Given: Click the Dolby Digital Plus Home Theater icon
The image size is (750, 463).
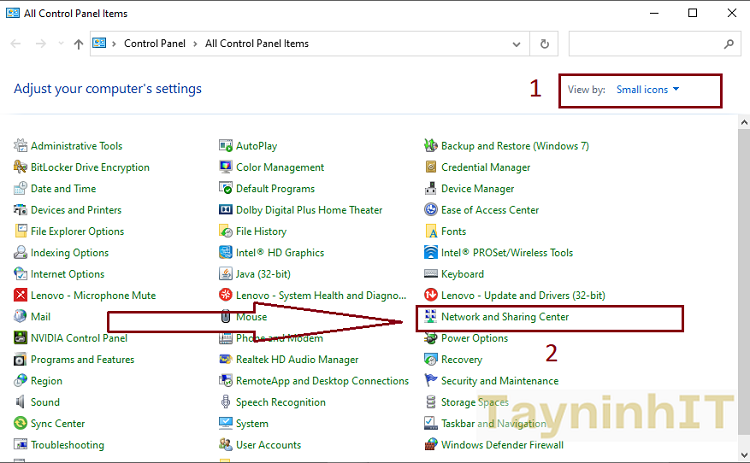Looking at the screenshot, I should click(x=226, y=210).
